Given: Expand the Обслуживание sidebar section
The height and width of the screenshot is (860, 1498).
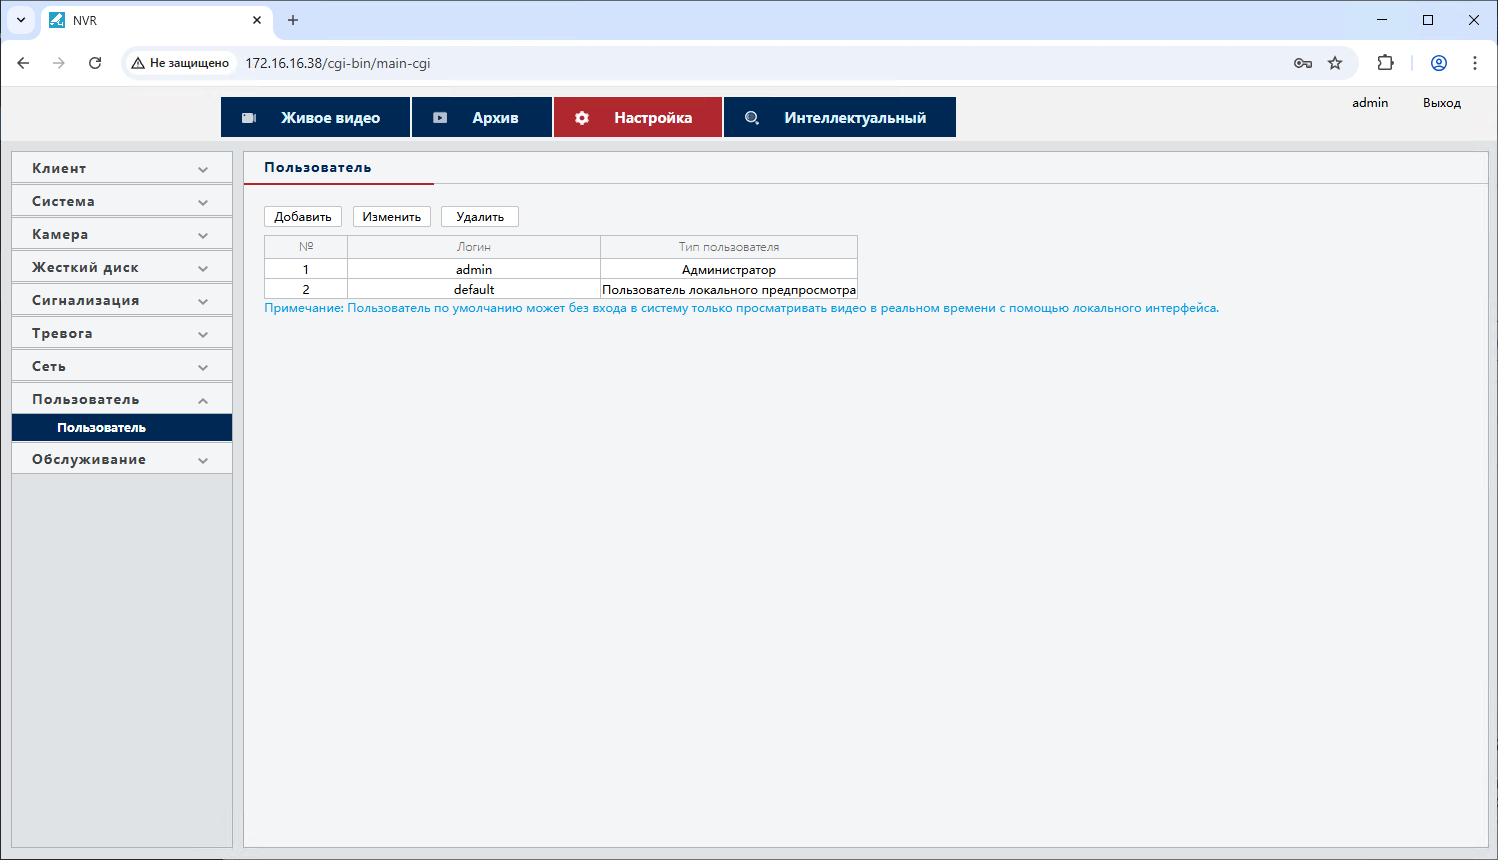Looking at the screenshot, I should (122, 459).
